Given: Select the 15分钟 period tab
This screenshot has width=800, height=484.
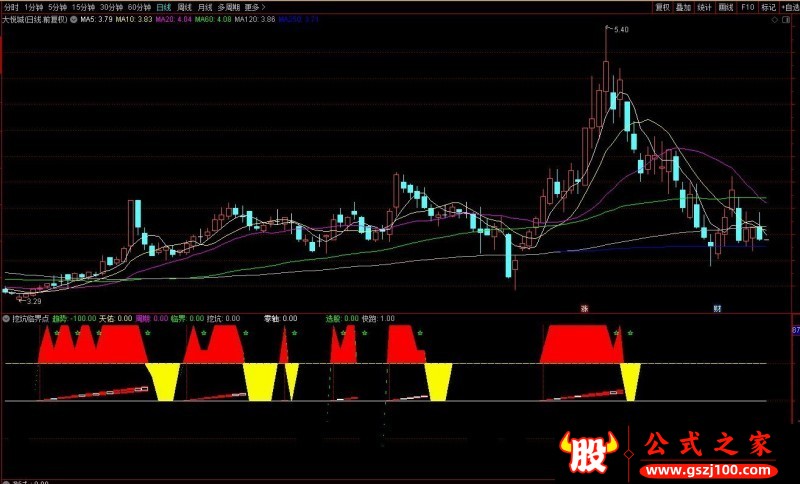Looking at the screenshot, I should tap(83, 7).
